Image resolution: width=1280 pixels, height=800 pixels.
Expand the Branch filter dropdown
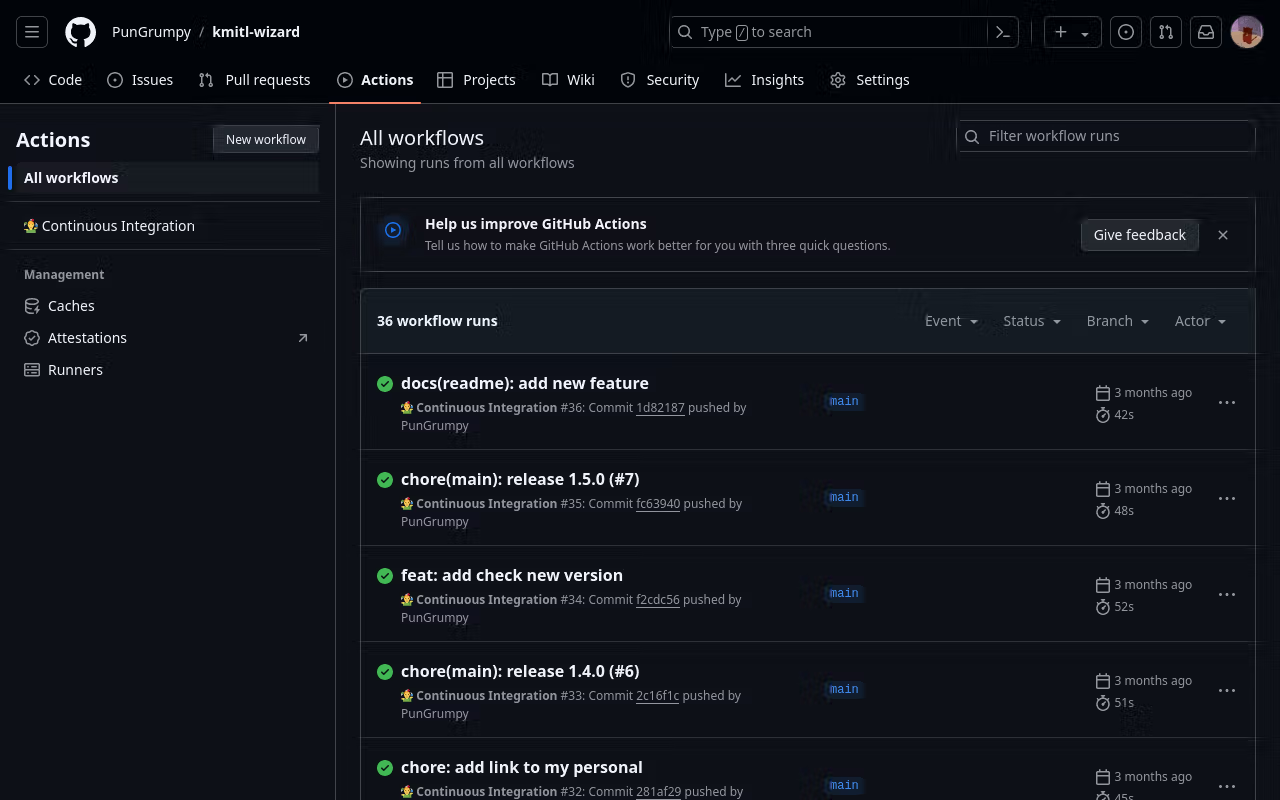1117,321
